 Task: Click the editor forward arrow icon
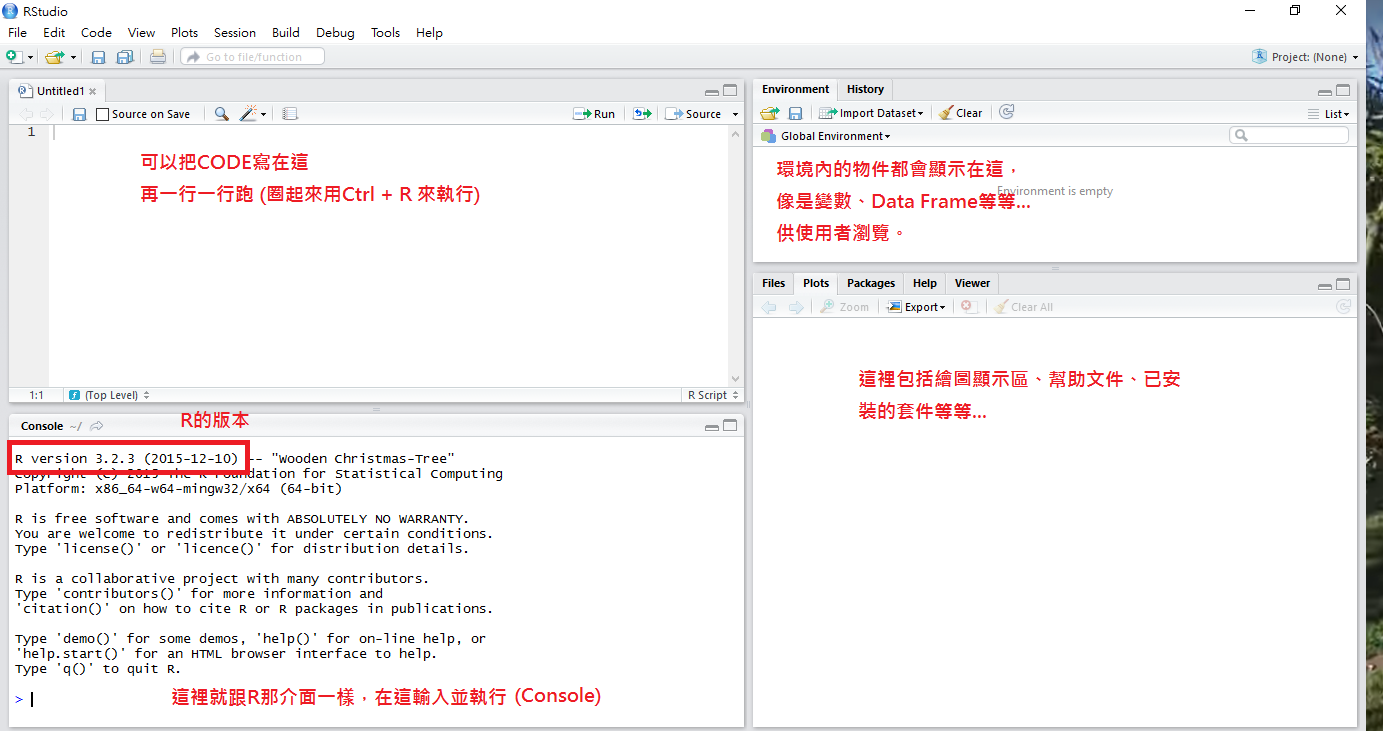46,114
